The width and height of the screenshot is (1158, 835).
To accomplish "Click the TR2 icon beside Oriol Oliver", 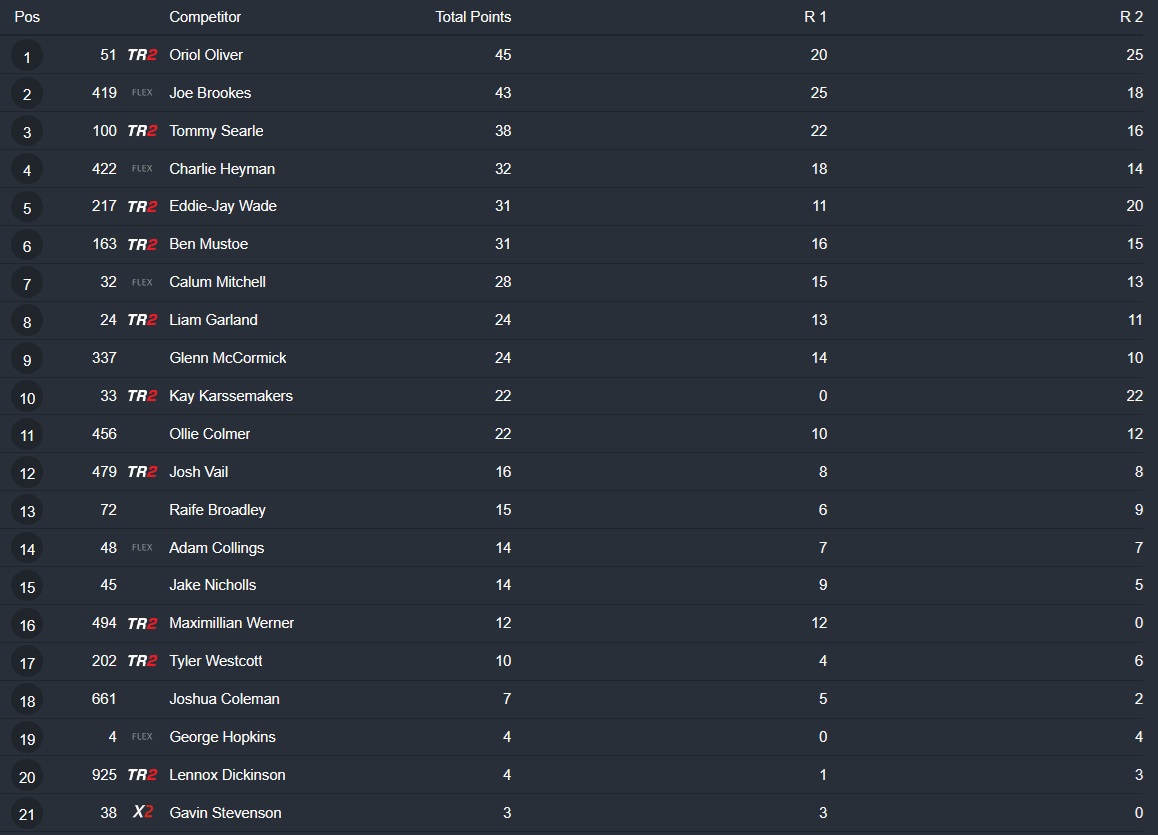I will (x=142, y=55).
